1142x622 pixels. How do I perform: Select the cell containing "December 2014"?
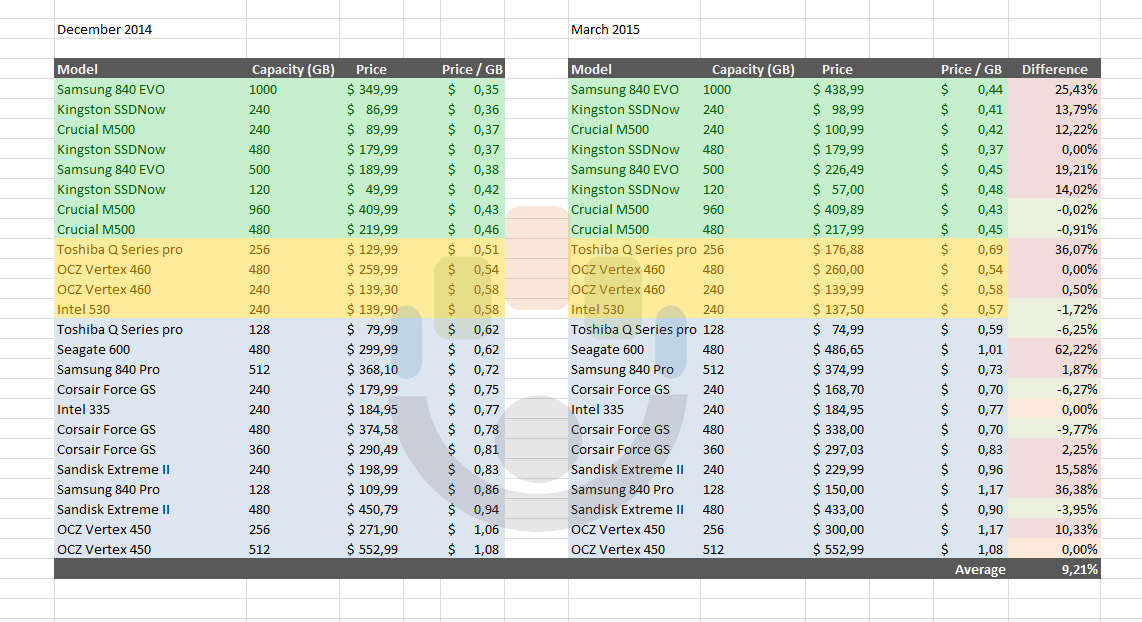coord(103,29)
